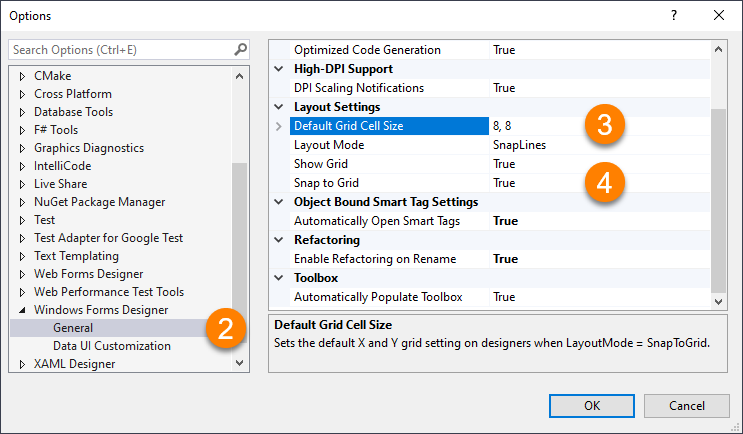Select the Snap to Grid True value

(x=504, y=183)
